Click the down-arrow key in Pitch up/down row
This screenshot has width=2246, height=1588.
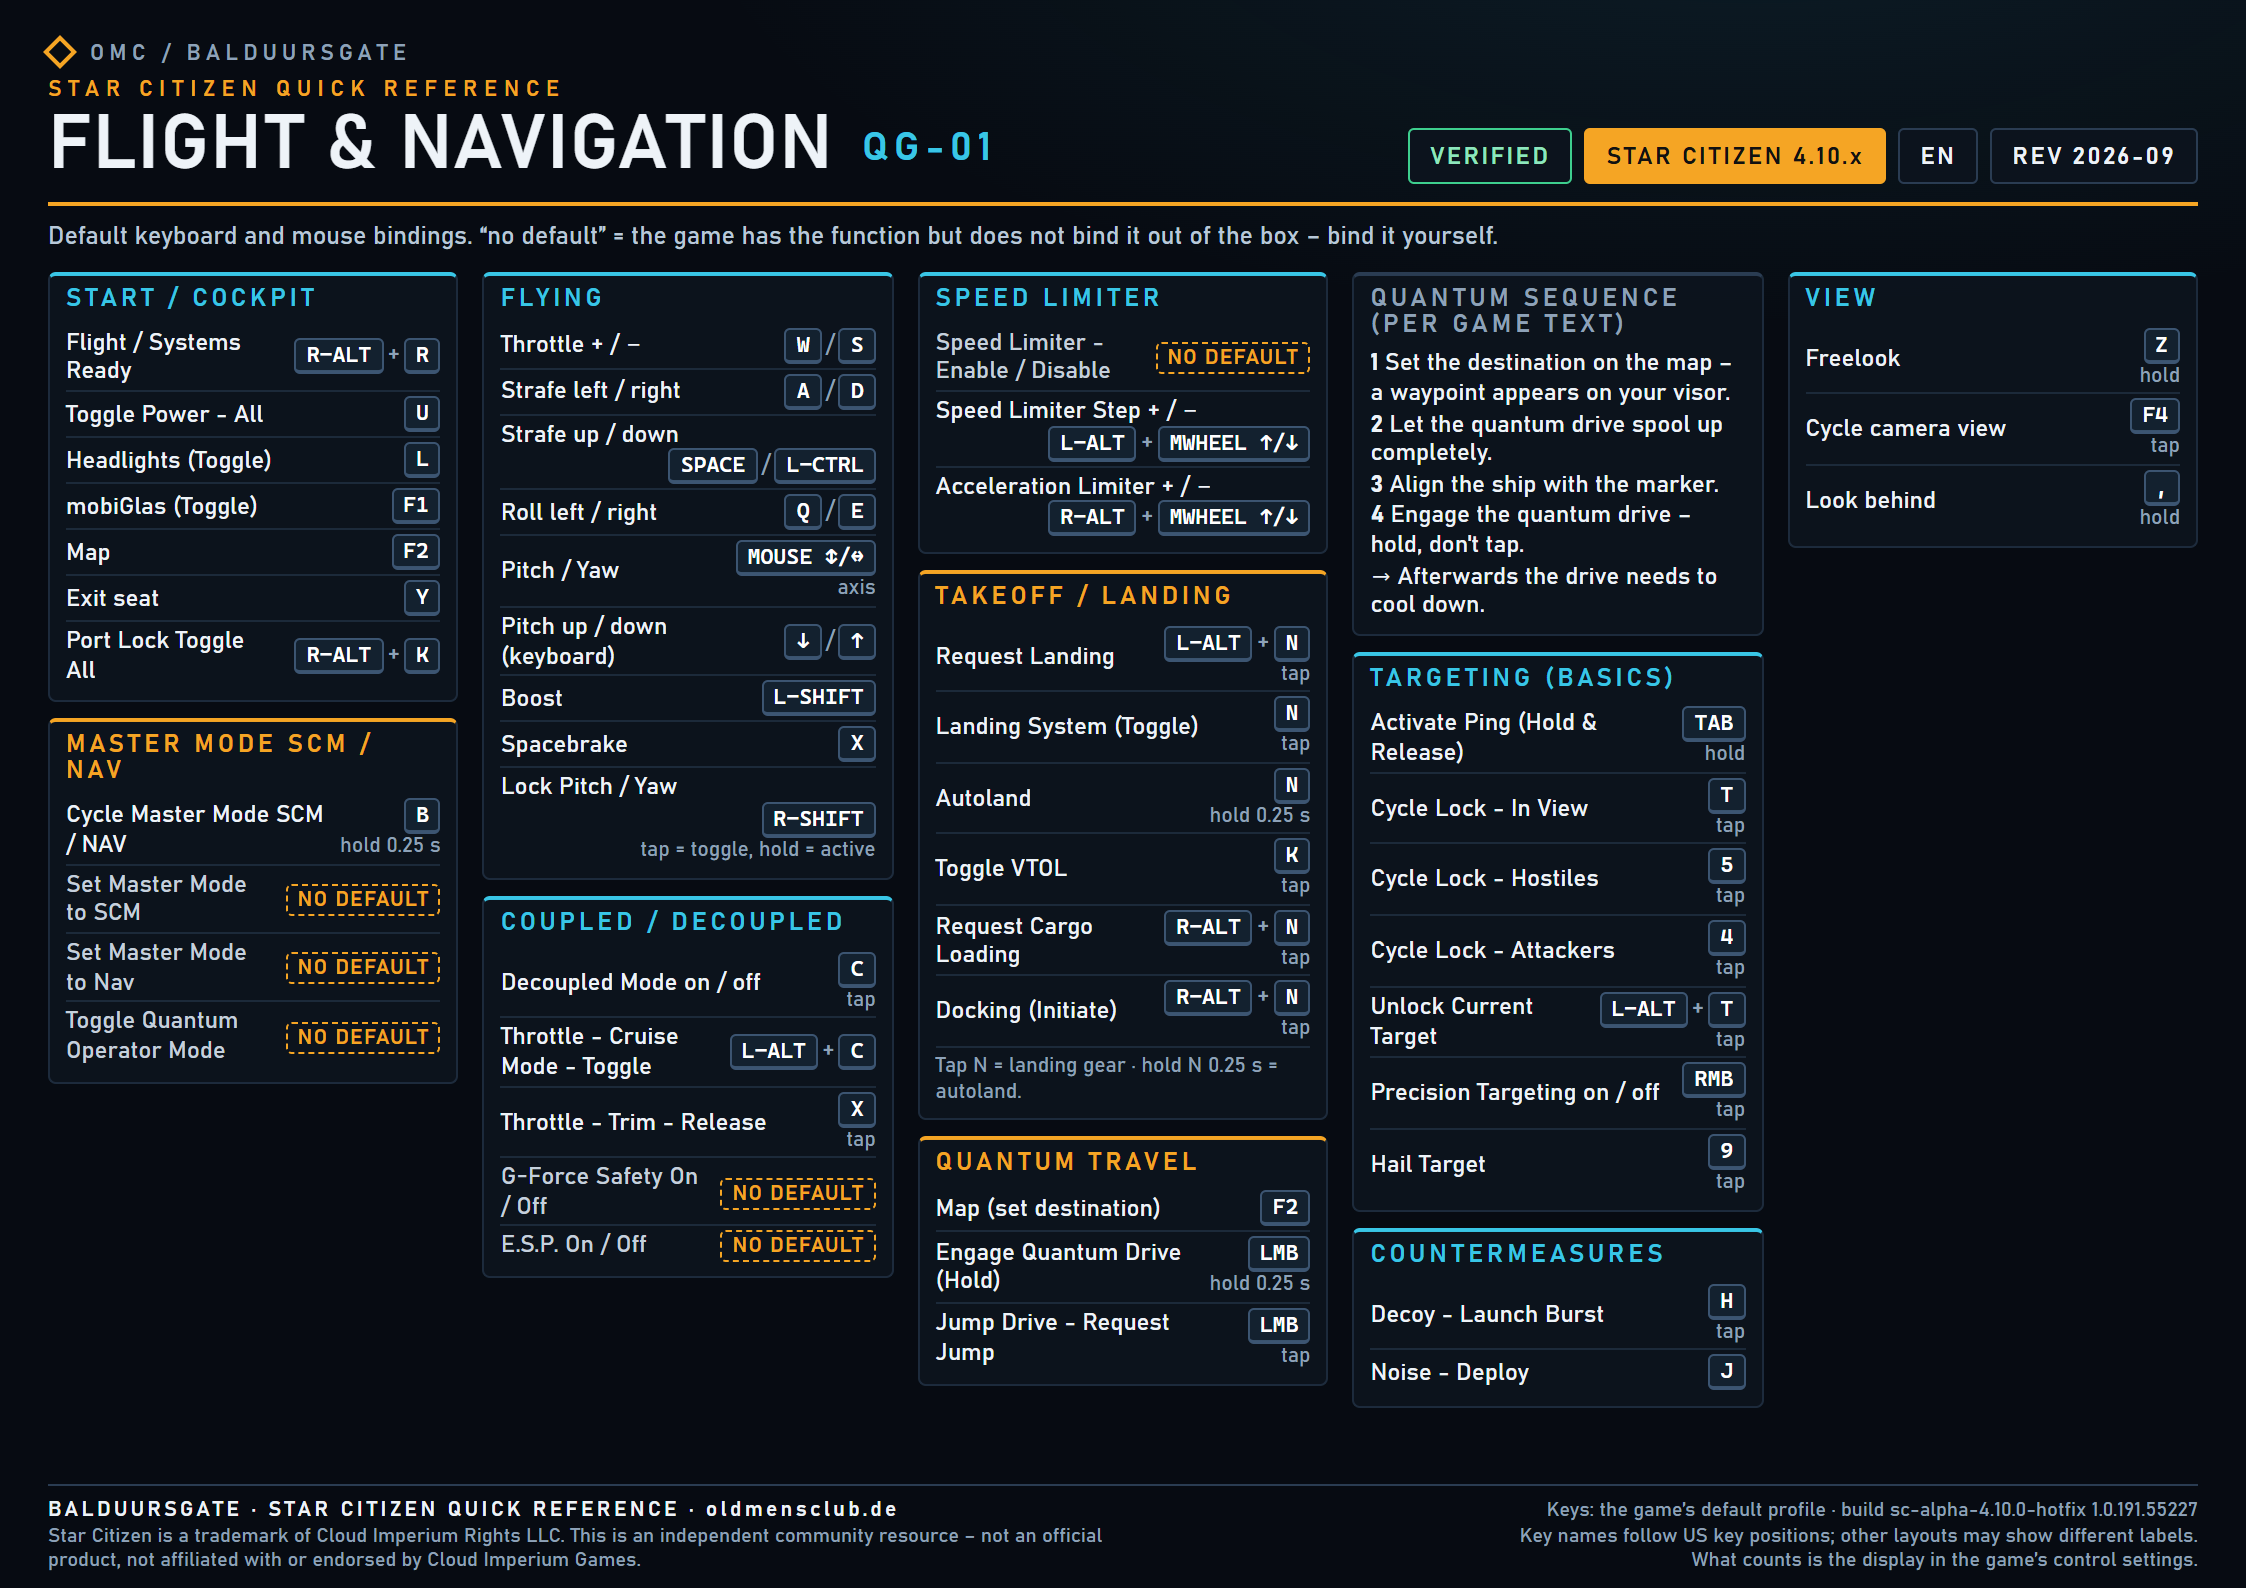803,641
